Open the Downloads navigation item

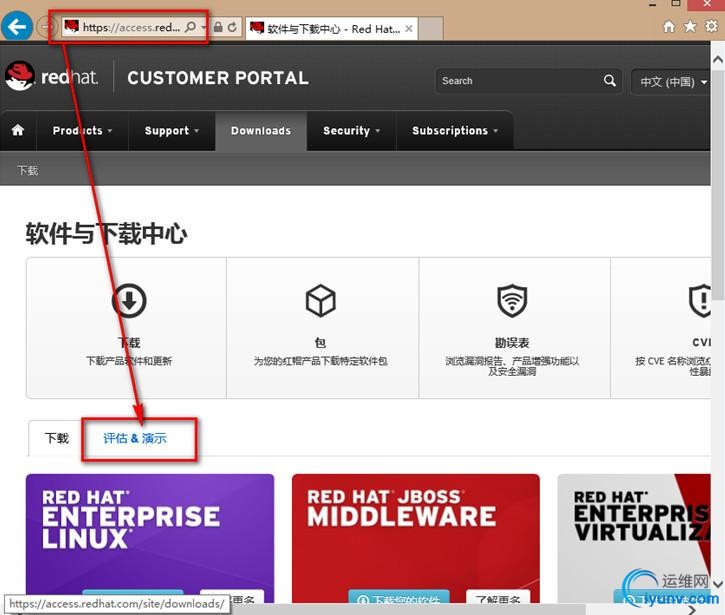(261, 131)
